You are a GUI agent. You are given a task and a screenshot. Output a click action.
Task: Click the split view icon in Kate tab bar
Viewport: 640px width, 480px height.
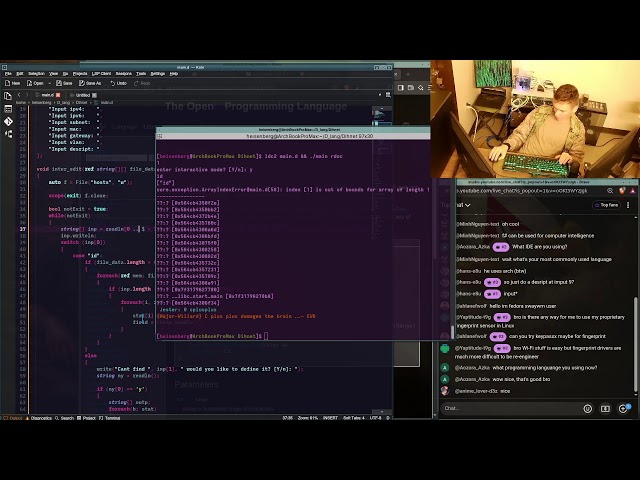(x=388, y=95)
